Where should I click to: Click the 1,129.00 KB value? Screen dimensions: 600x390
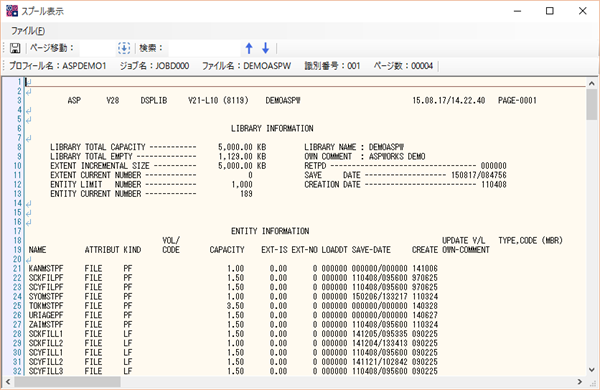242,157
